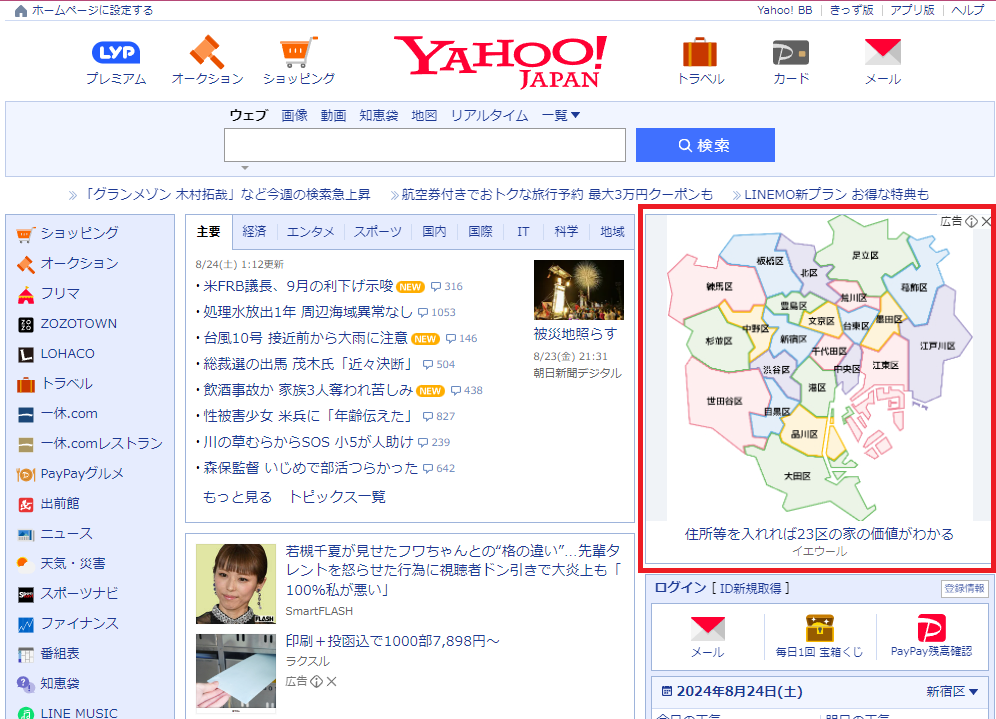The image size is (996, 719).
Task: Open the PayPay balance check icon
Action: coord(931,629)
